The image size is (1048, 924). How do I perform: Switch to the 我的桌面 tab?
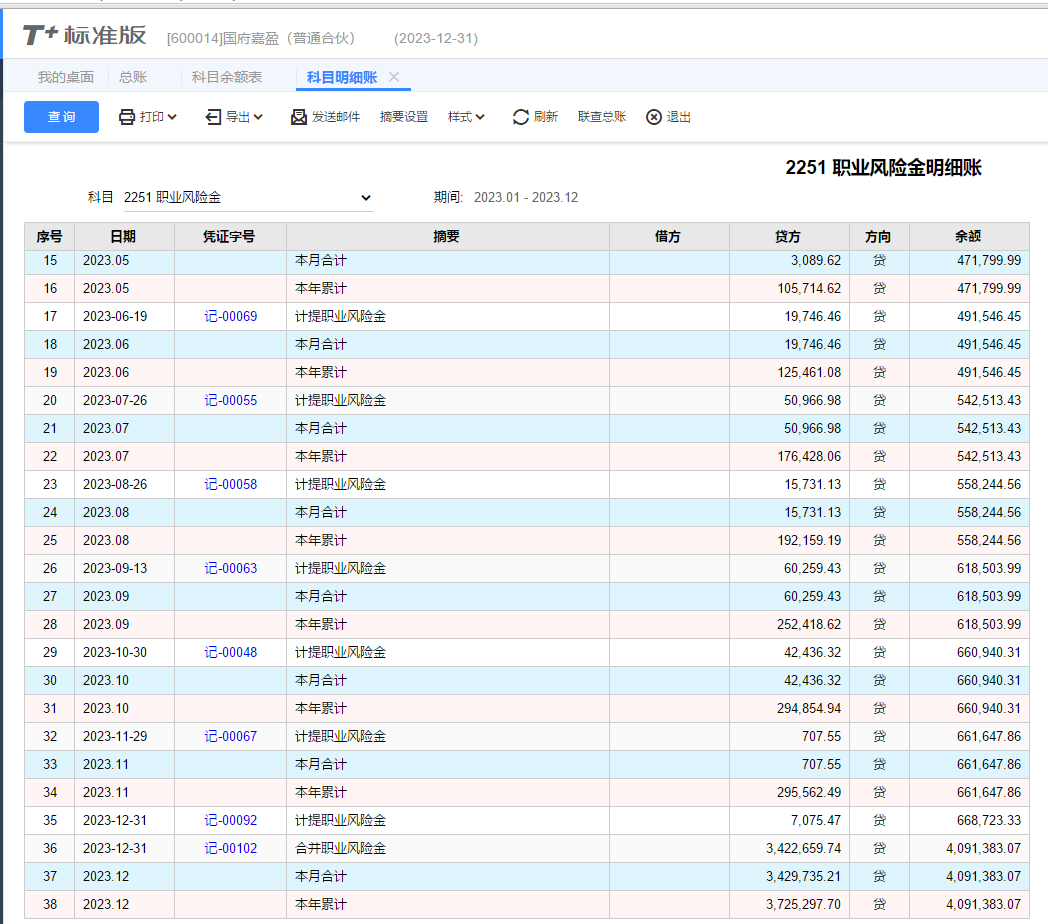66,77
